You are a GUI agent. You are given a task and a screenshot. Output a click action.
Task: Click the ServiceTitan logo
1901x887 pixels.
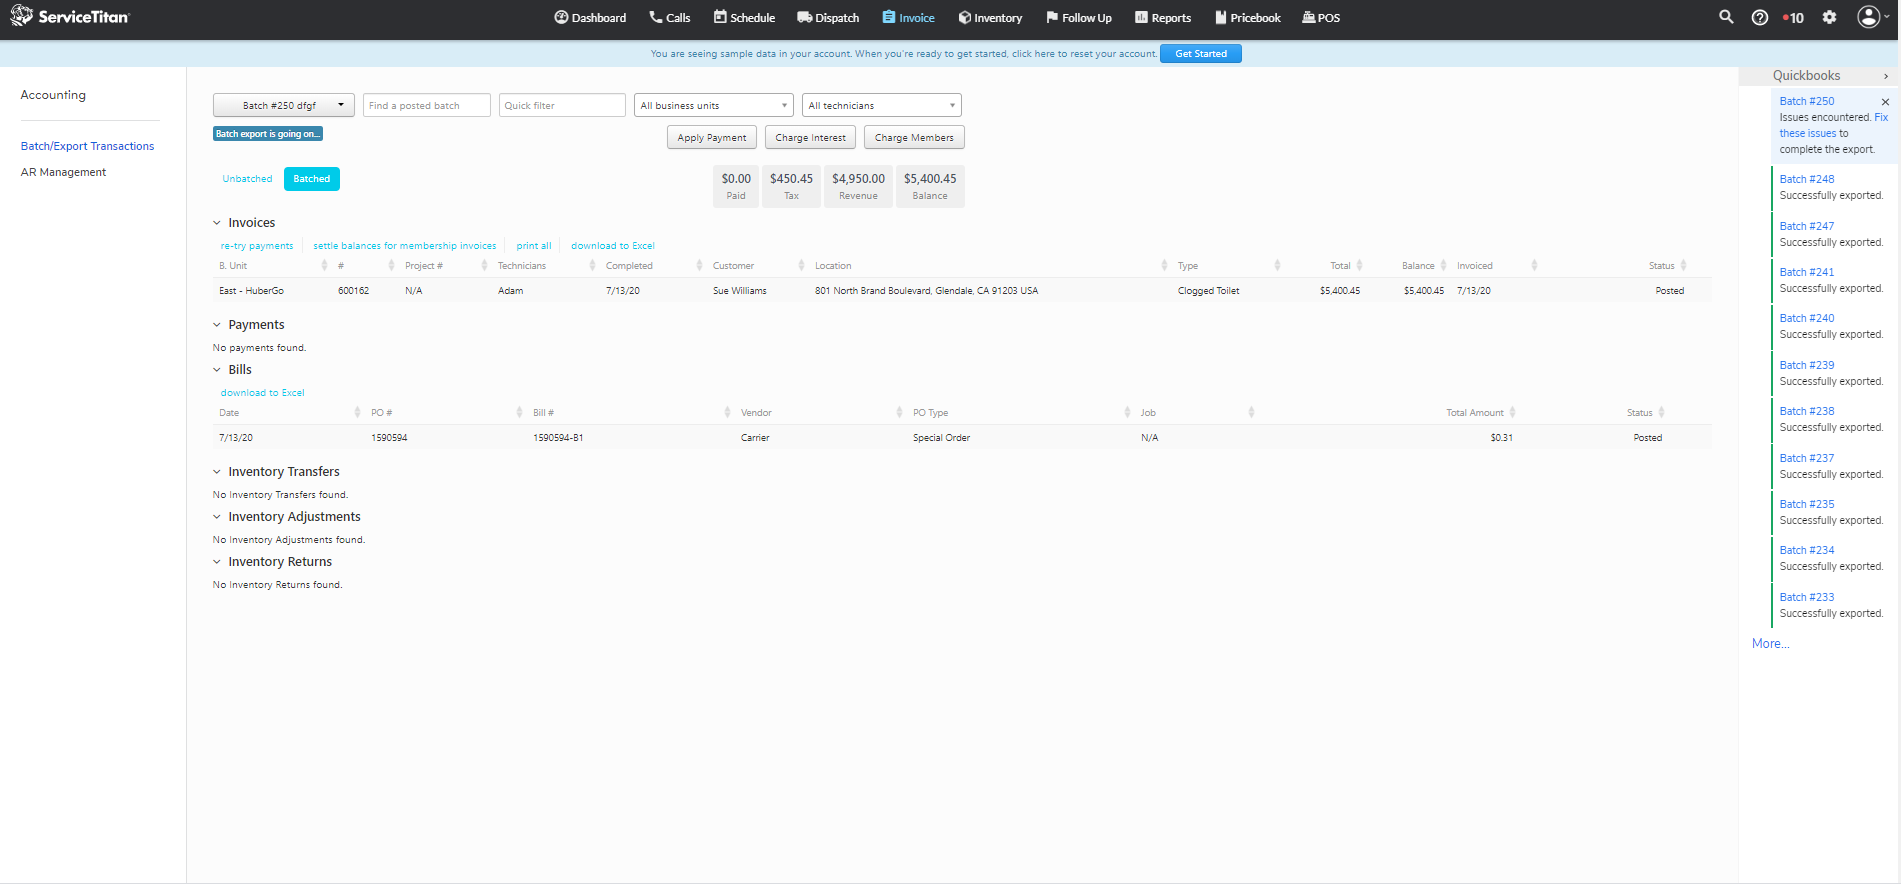pyautogui.click(x=70, y=16)
